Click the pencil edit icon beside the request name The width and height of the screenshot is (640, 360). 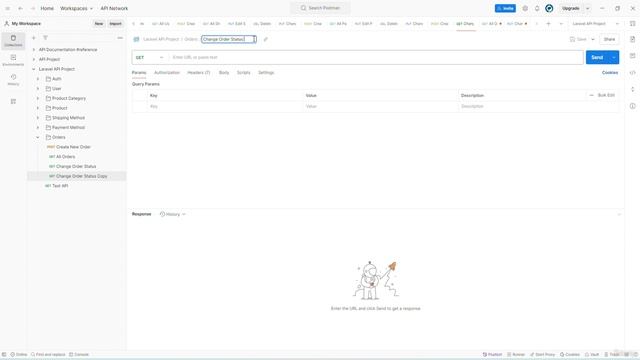pyautogui.click(x=266, y=39)
